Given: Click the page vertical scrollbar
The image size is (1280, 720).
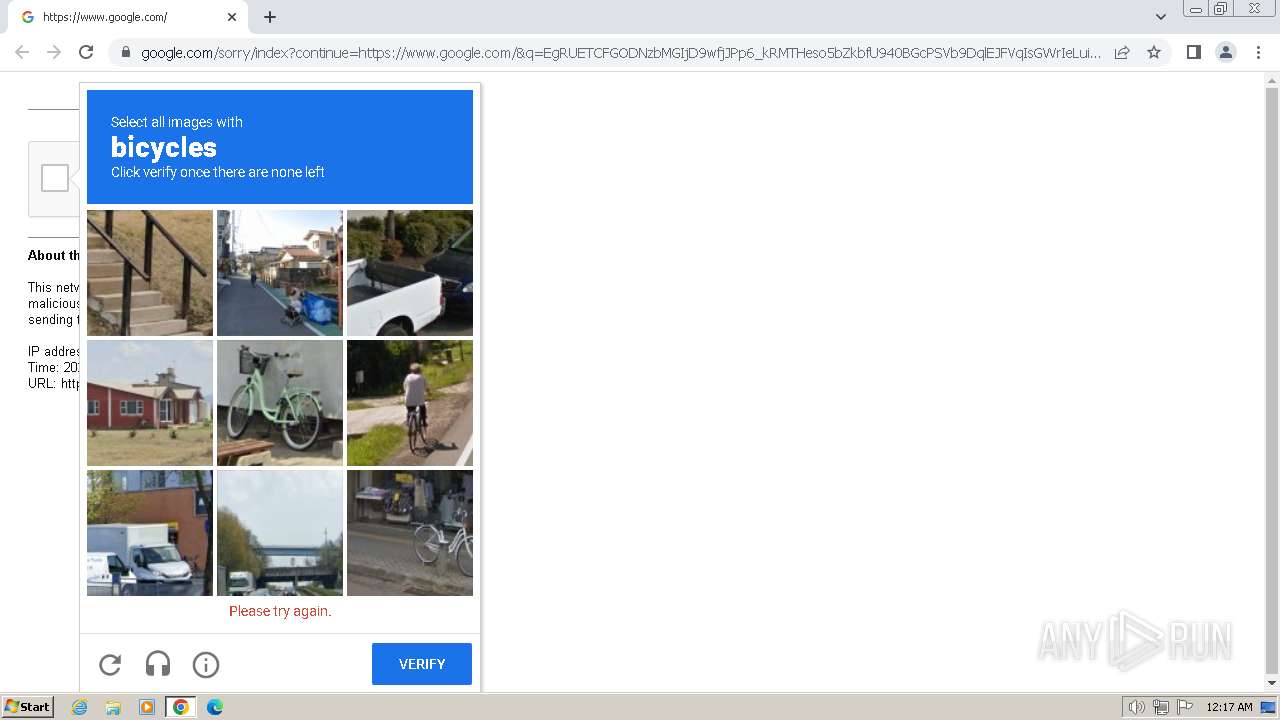Looking at the screenshot, I should click(x=1272, y=381).
